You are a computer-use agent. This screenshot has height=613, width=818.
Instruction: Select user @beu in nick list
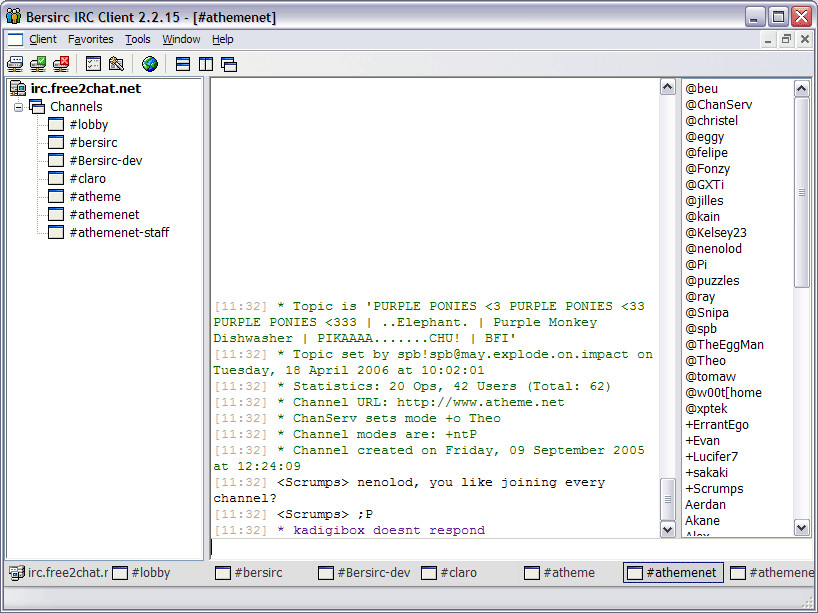[701, 89]
